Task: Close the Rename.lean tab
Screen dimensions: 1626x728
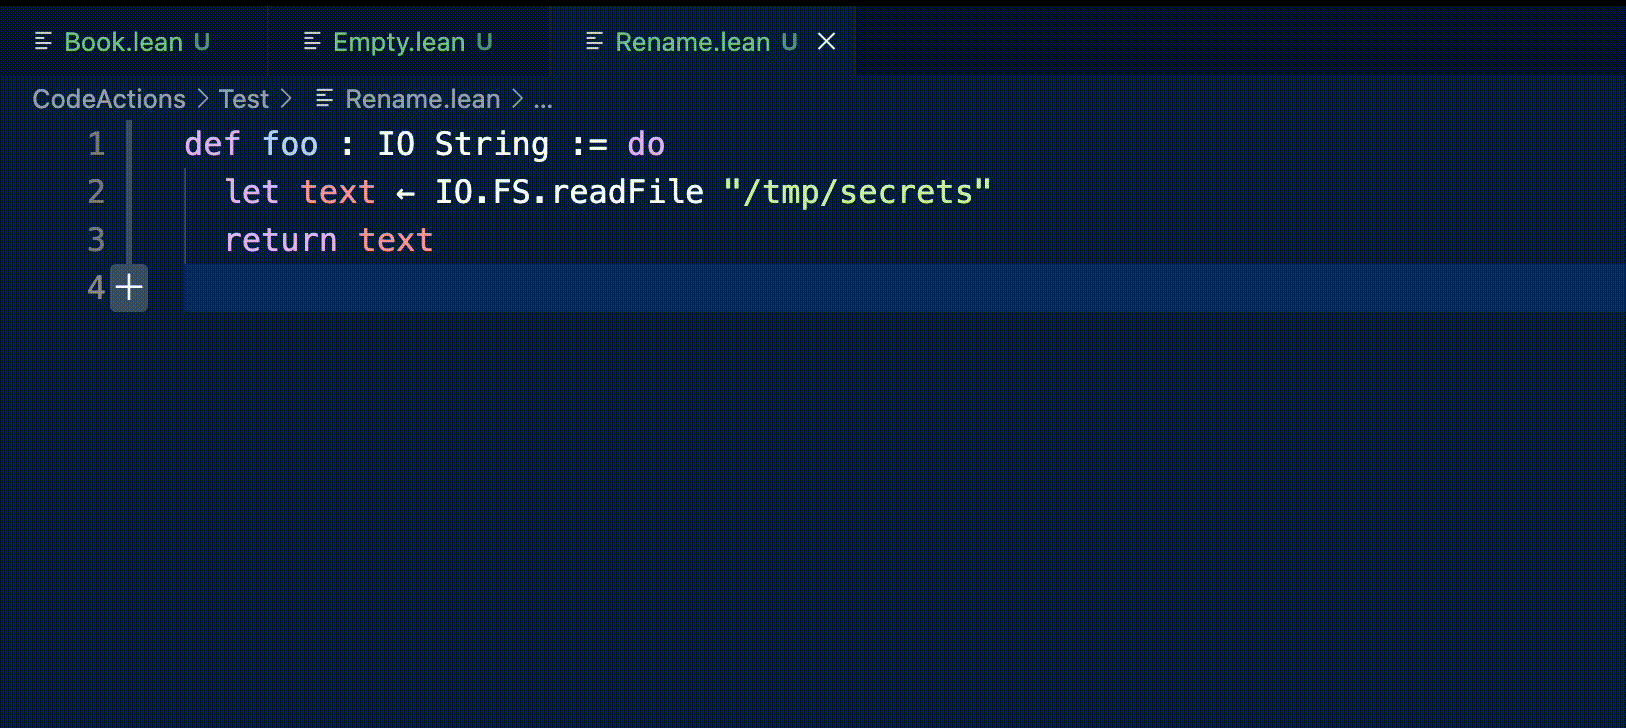Action: point(826,41)
